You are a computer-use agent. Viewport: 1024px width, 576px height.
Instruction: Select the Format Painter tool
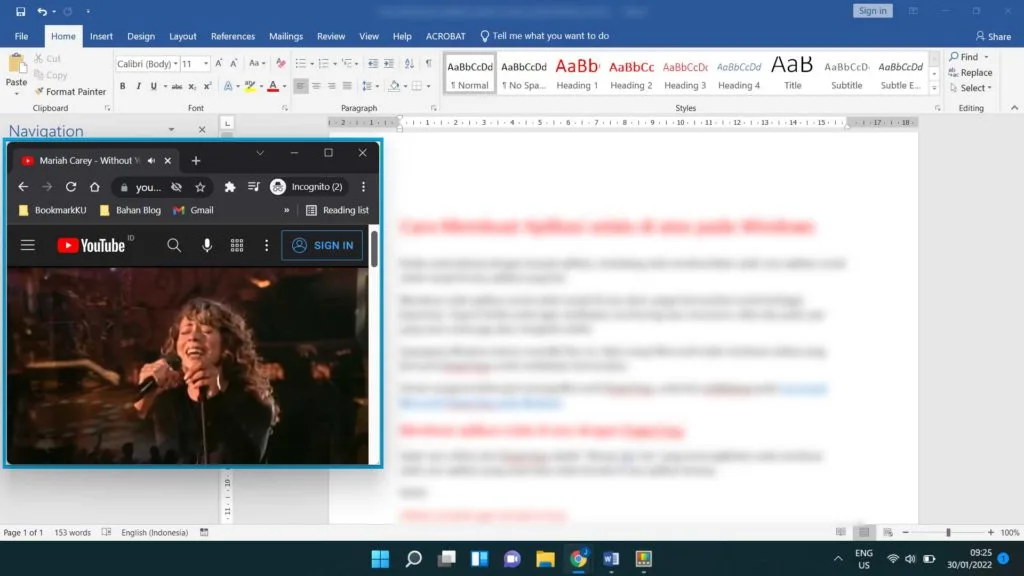(69, 91)
